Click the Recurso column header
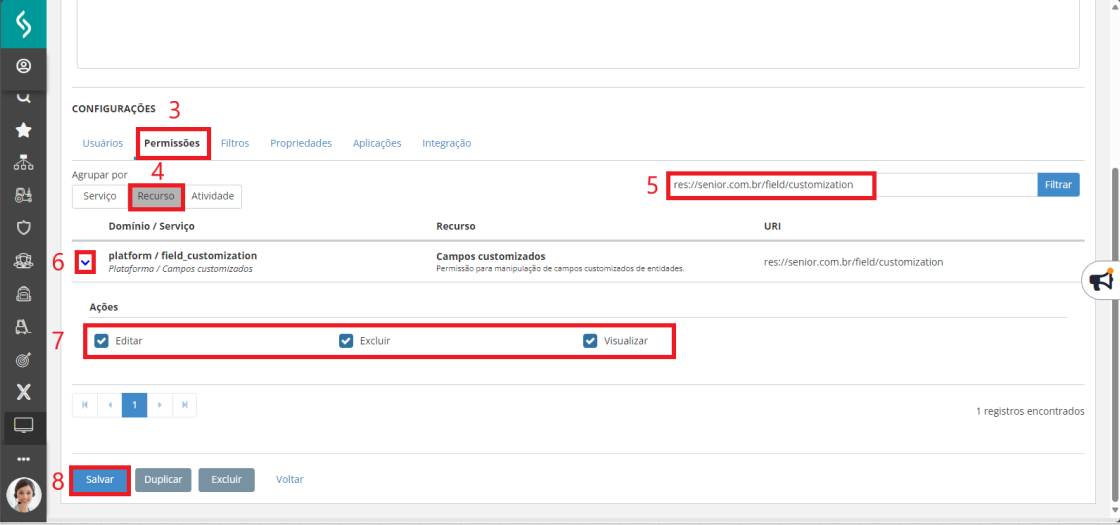This screenshot has width=1120, height=525. pos(456,226)
